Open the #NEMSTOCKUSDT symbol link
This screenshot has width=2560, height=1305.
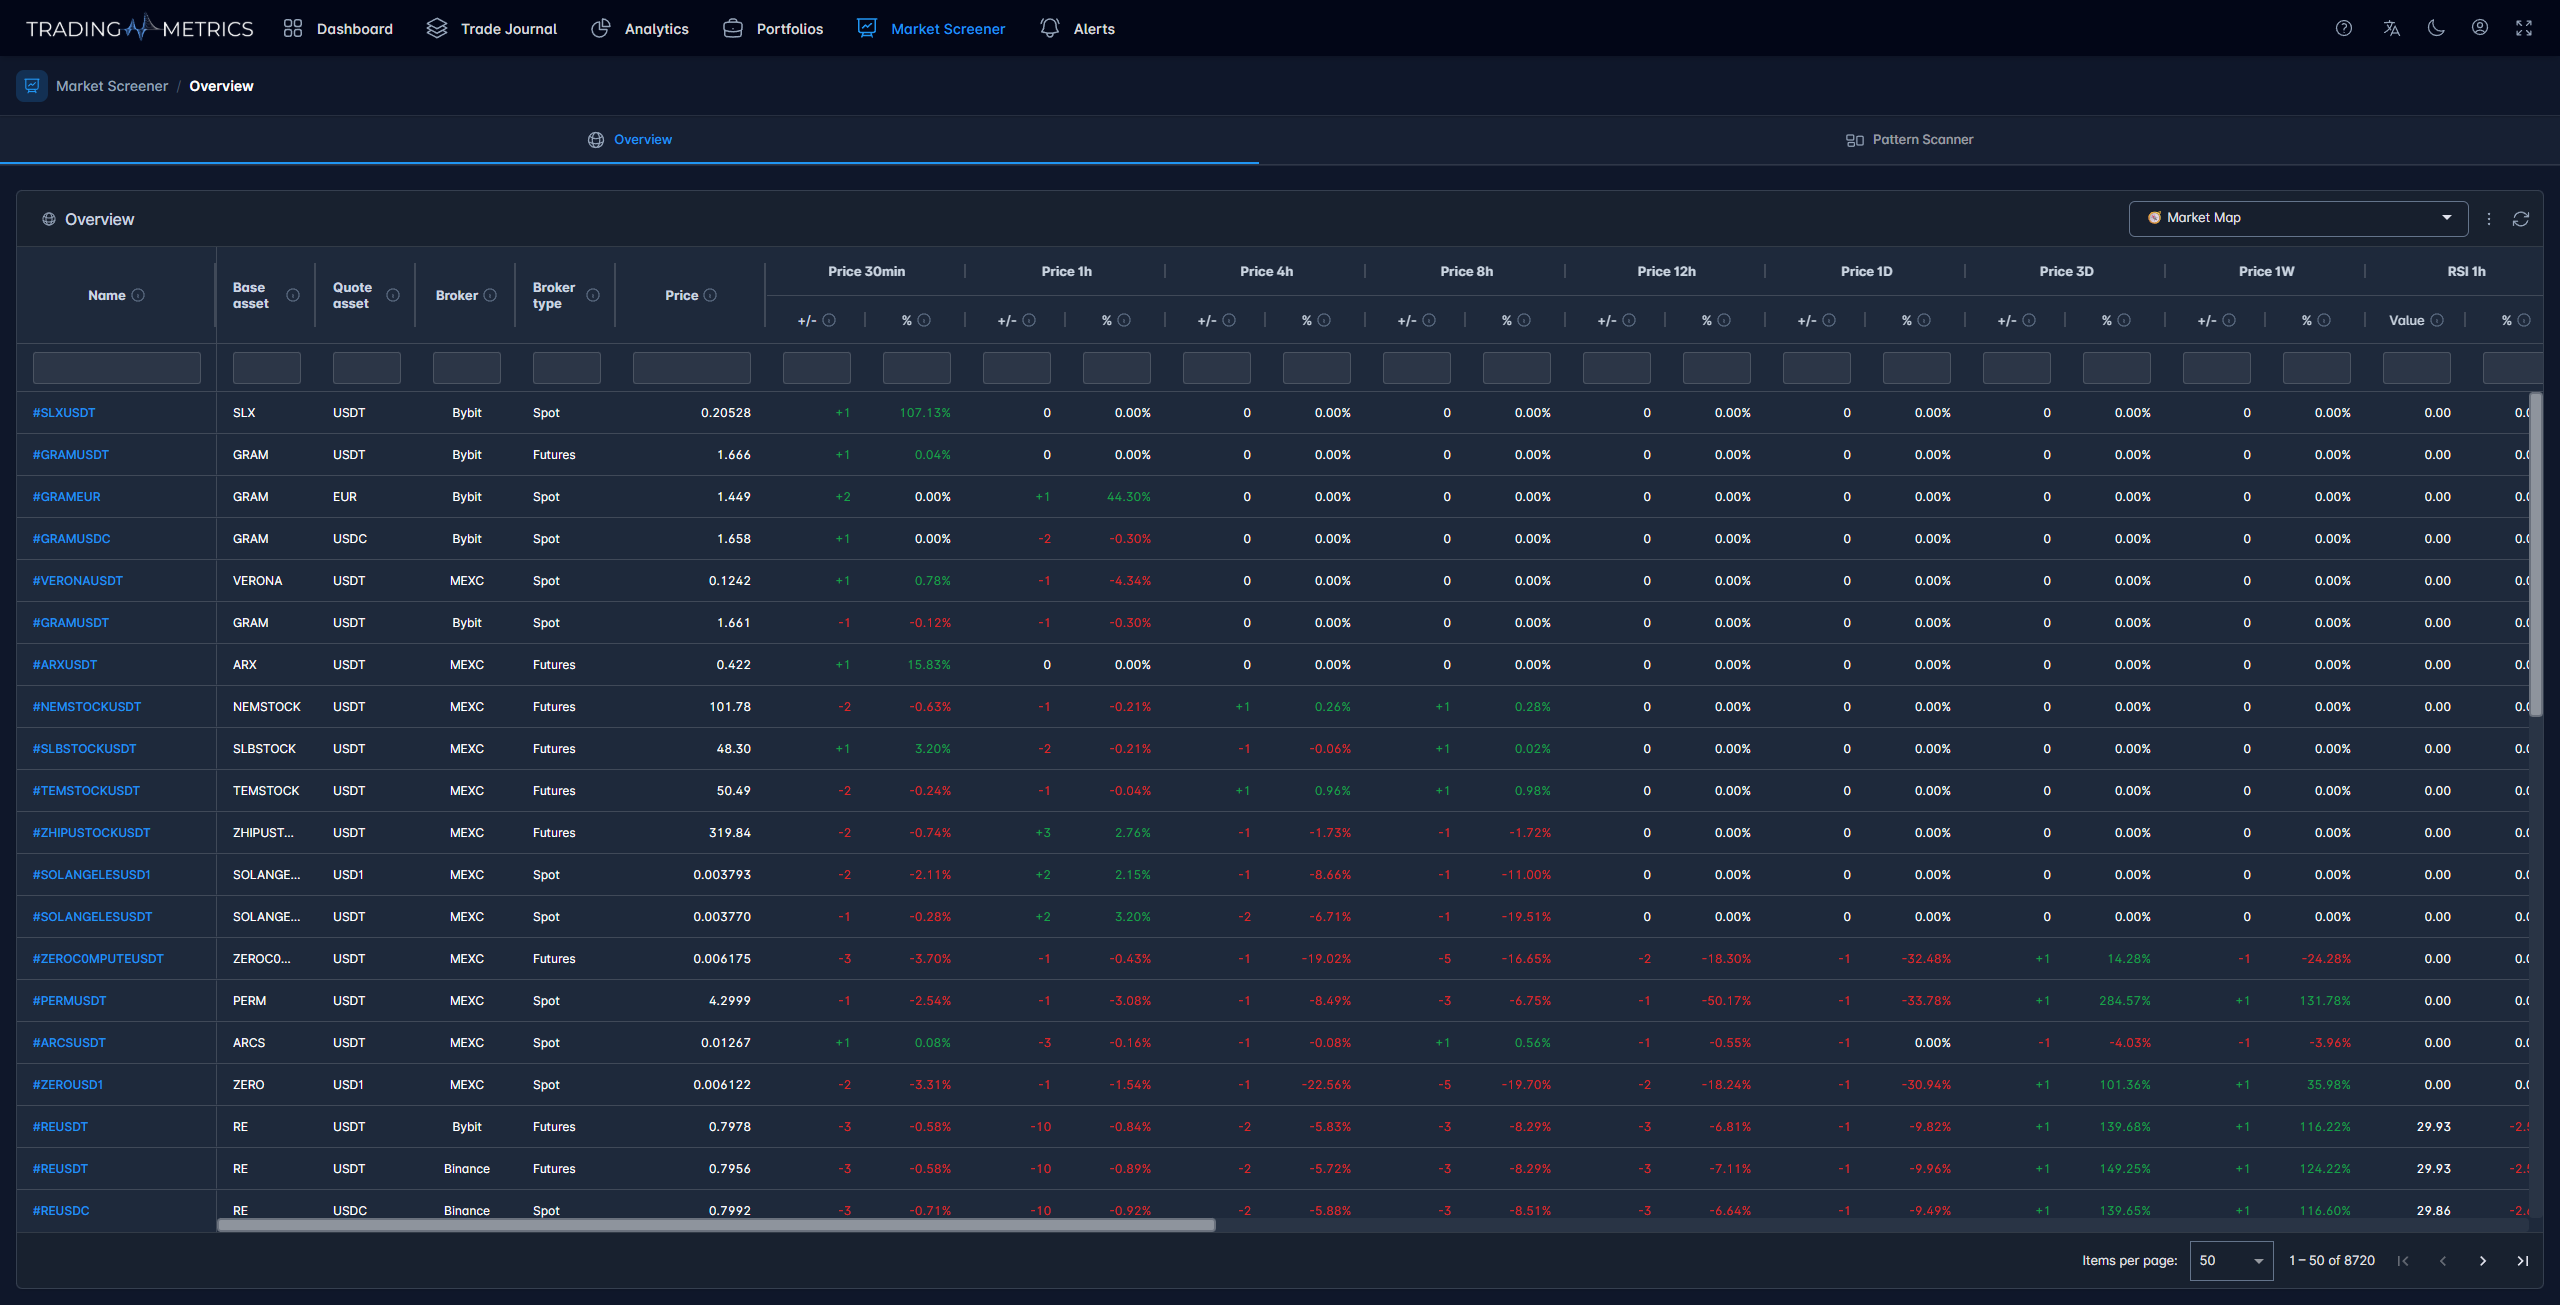point(87,707)
